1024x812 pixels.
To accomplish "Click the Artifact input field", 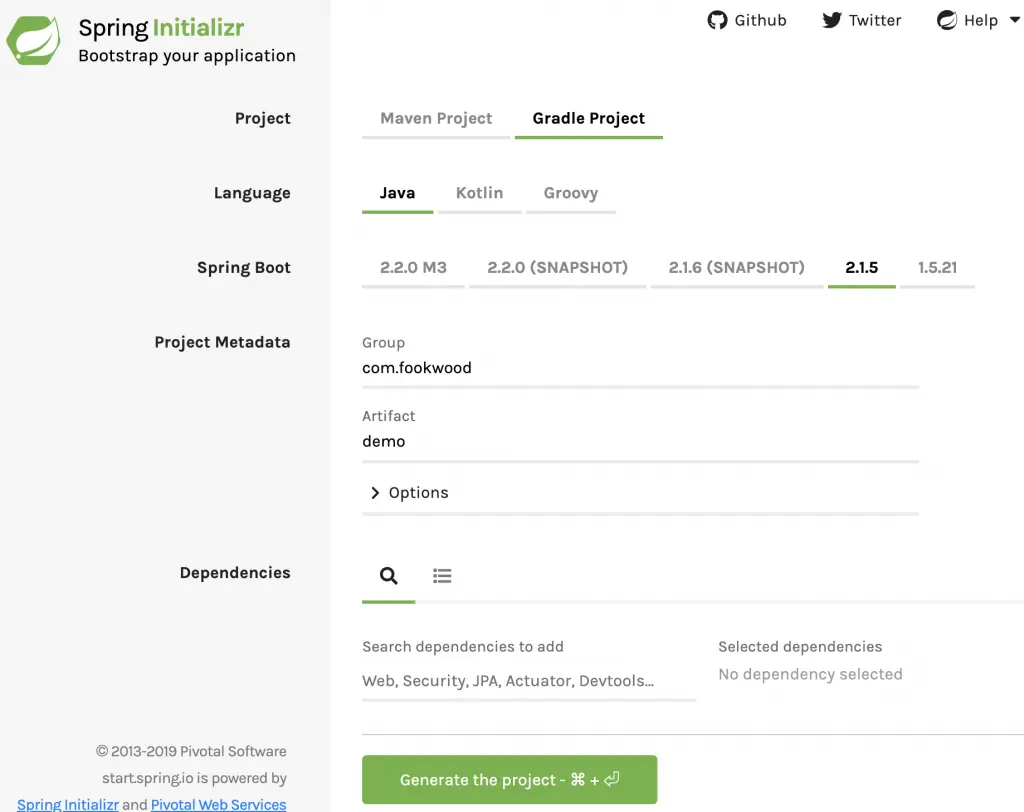I will click(640, 442).
